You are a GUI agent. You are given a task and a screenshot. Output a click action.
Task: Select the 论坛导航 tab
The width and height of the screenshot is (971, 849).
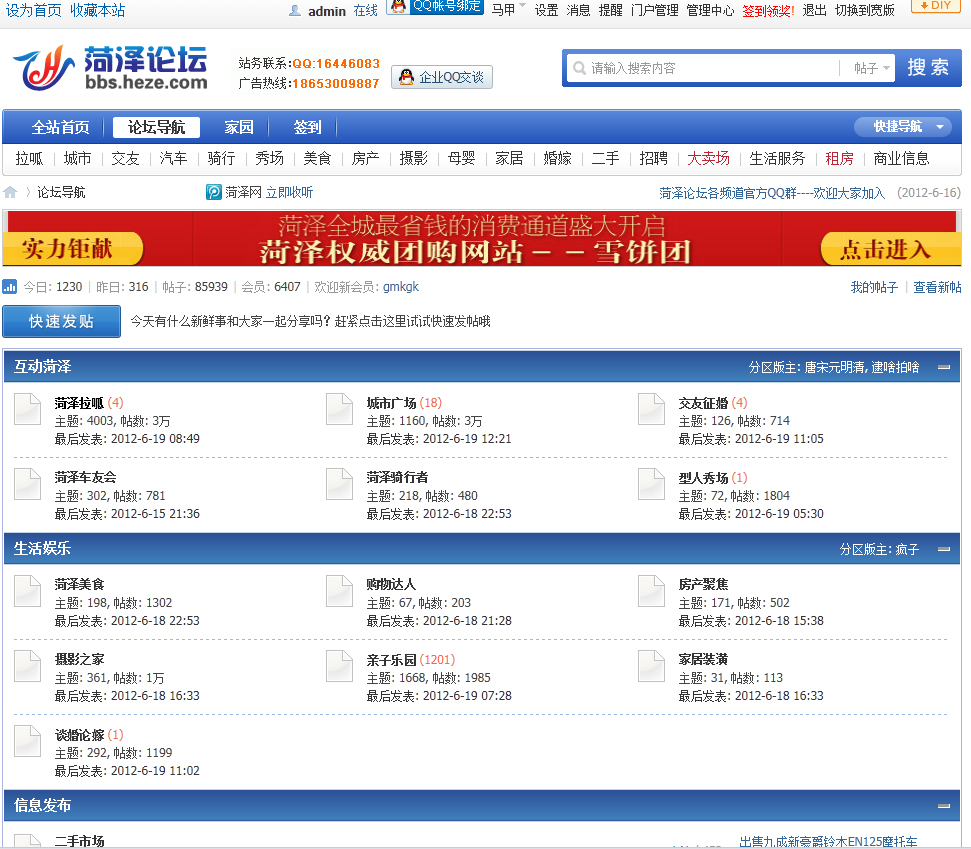coord(156,127)
